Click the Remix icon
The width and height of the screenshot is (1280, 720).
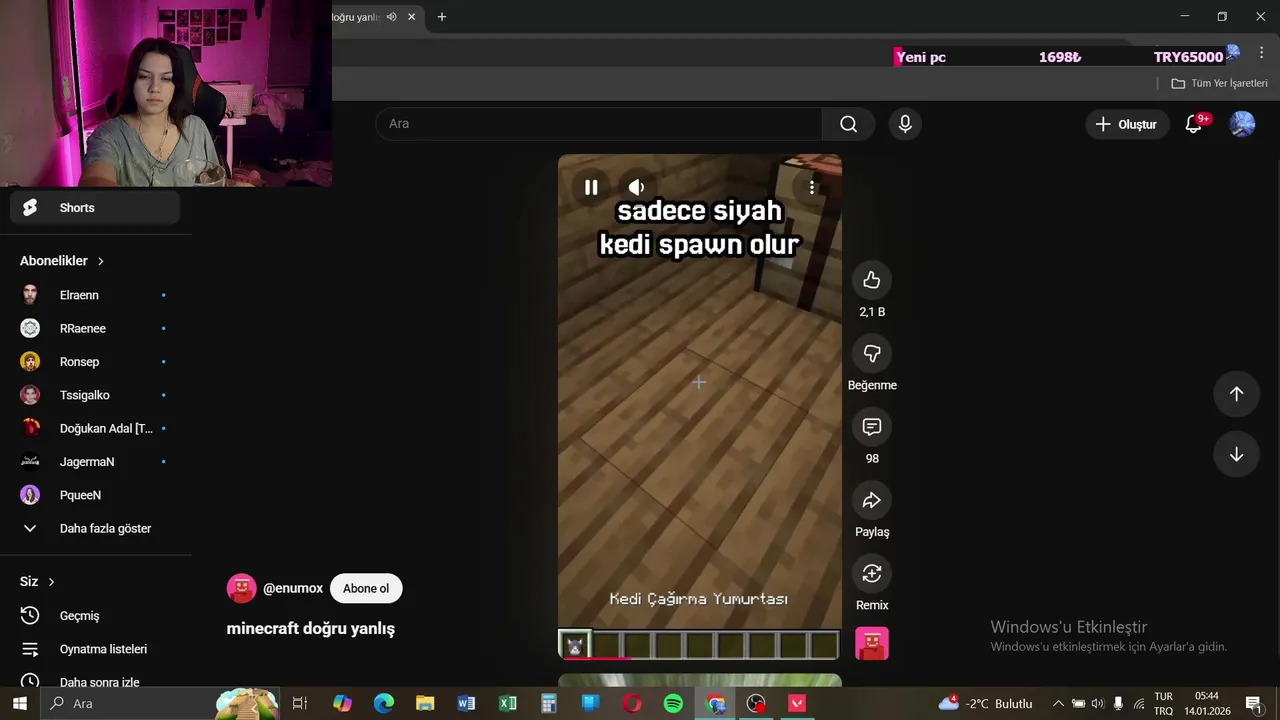tap(872, 573)
